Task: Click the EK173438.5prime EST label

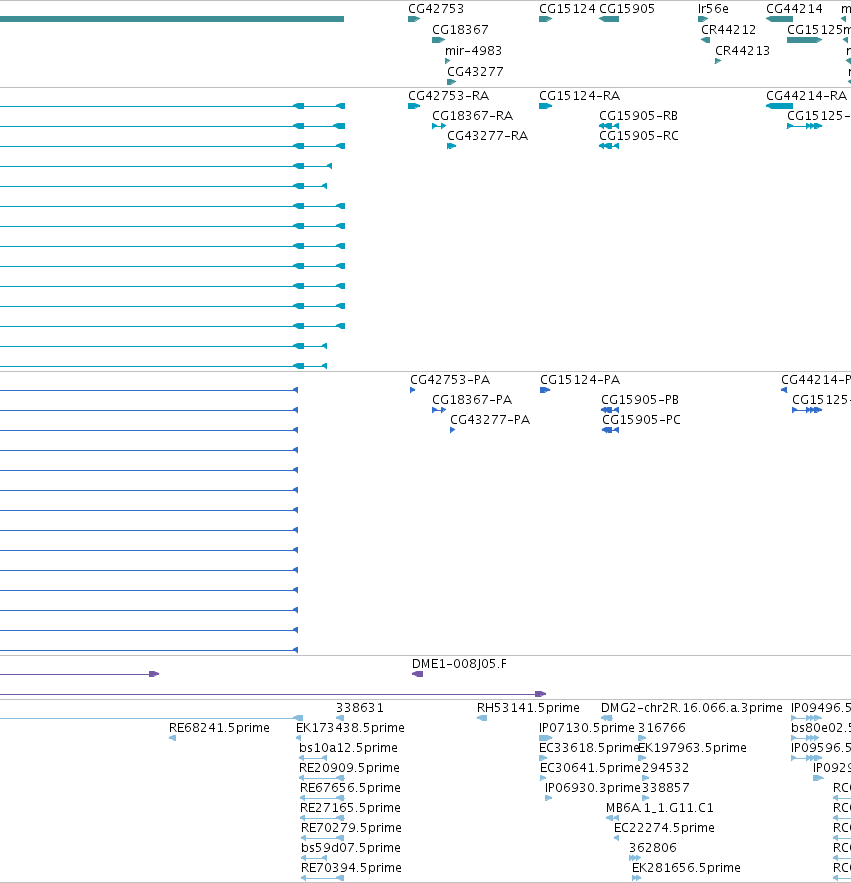Action: 350,728
